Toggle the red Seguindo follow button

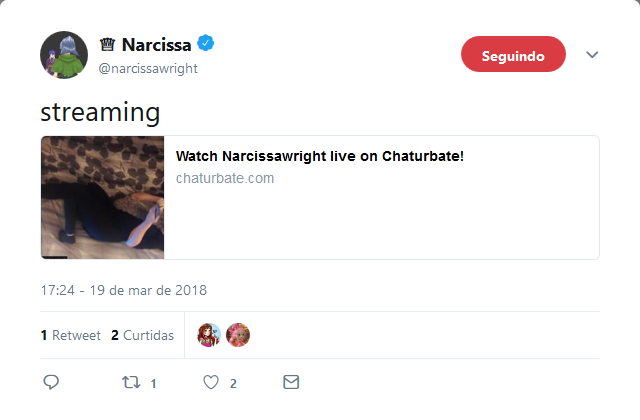coord(513,54)
